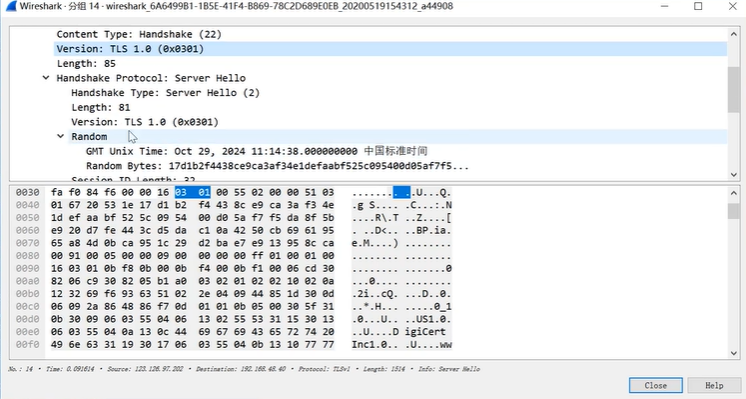Select the Length: 81 row
This screenshot has height=399, width=746.
pos(100,107)
